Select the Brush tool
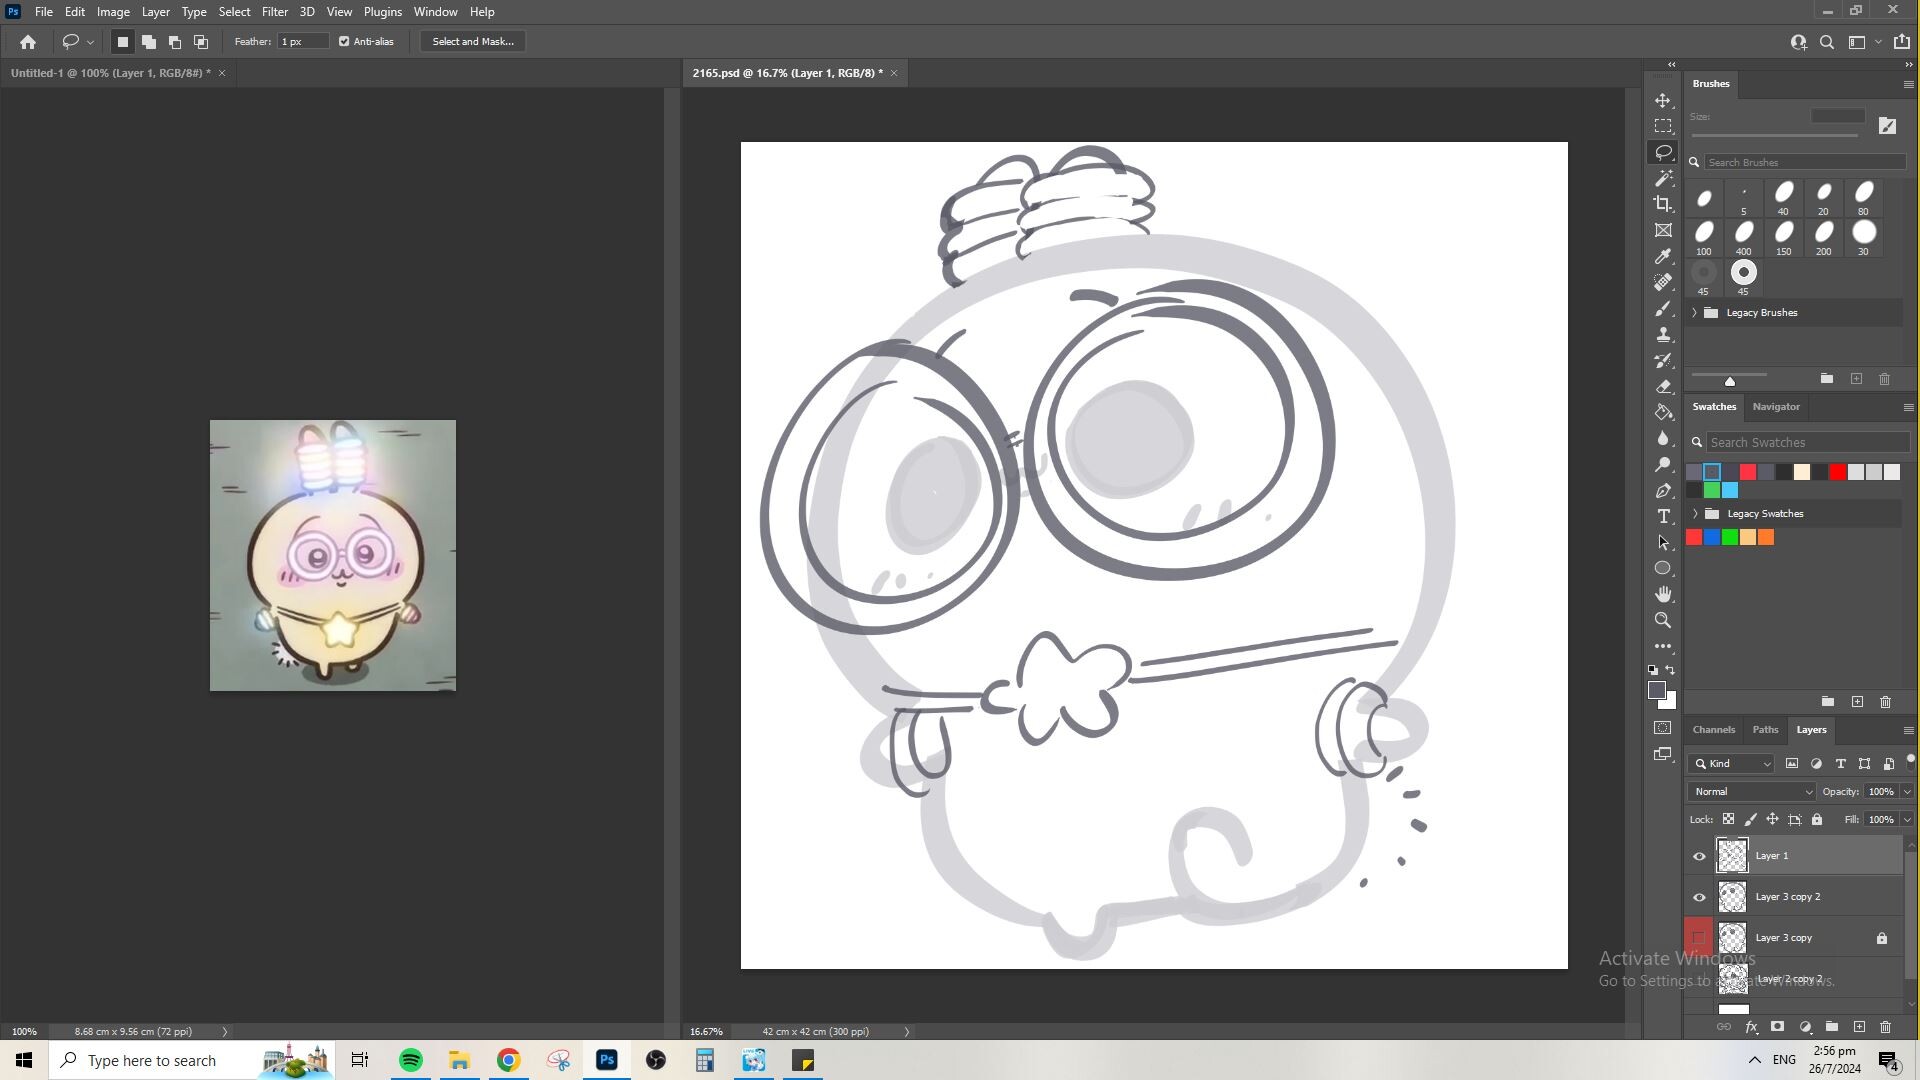This screenshot has height=1080, width=1920. 1663,309
